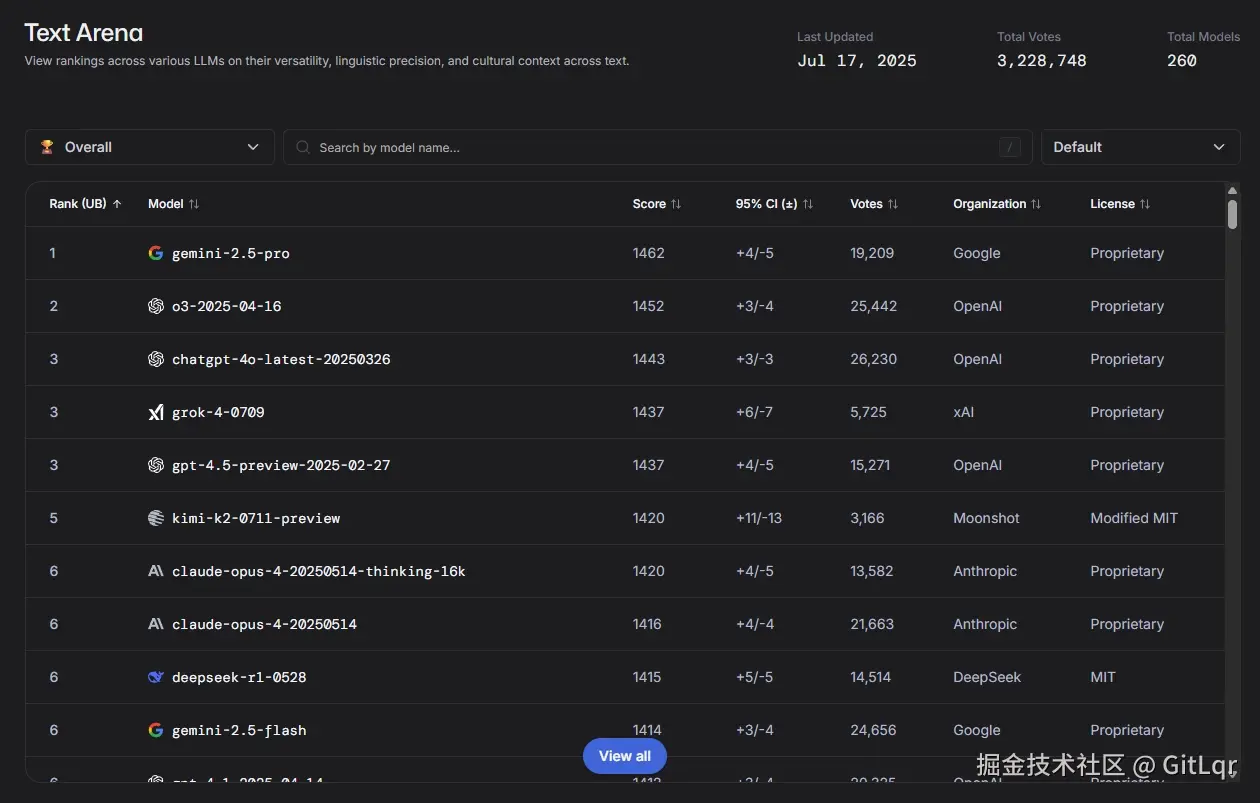Image resolution: width=1260 pixels, height=803 pixels.
Task: Click the Google organization cell for gemini-2.5-pro
Action: pyautogui.click(x=977, y=253)
